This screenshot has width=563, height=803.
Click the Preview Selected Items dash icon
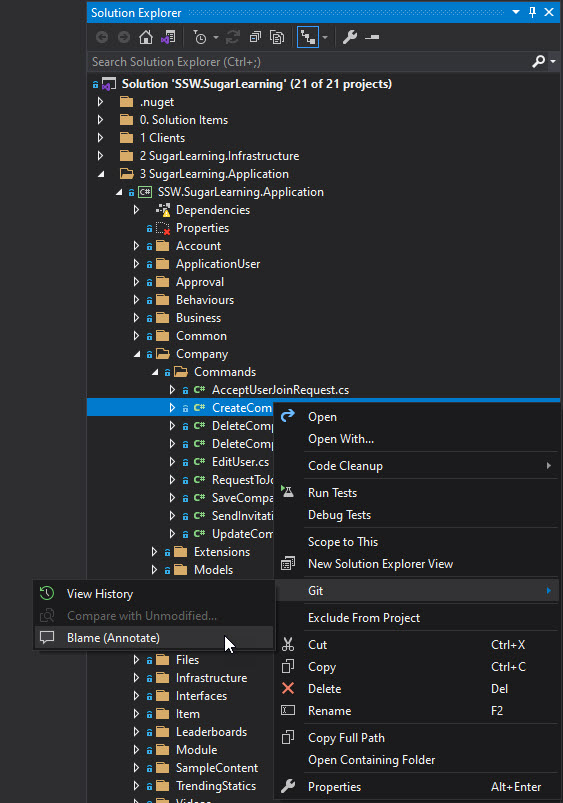tap(372, 37)
